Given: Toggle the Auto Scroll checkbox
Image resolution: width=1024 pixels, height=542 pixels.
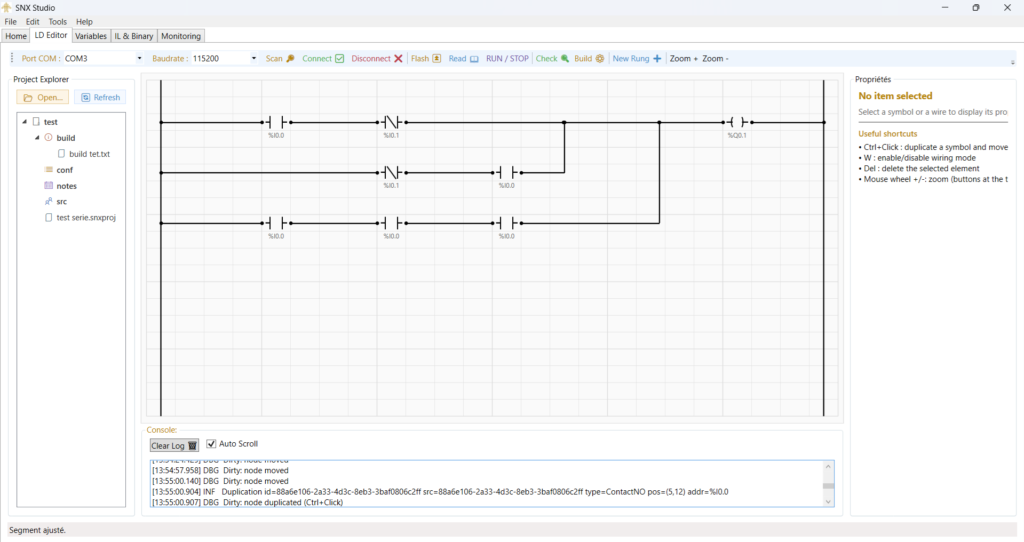Looking at the screenshot, I should 211,444.
